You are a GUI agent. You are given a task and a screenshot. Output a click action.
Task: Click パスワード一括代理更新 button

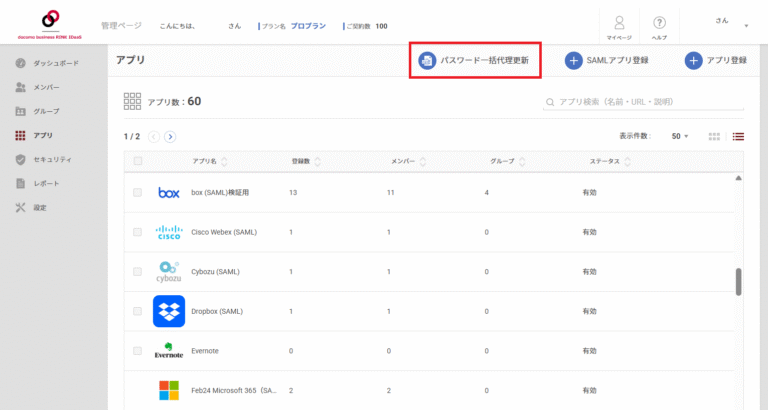pyautogui.click(x=476, y=61)
